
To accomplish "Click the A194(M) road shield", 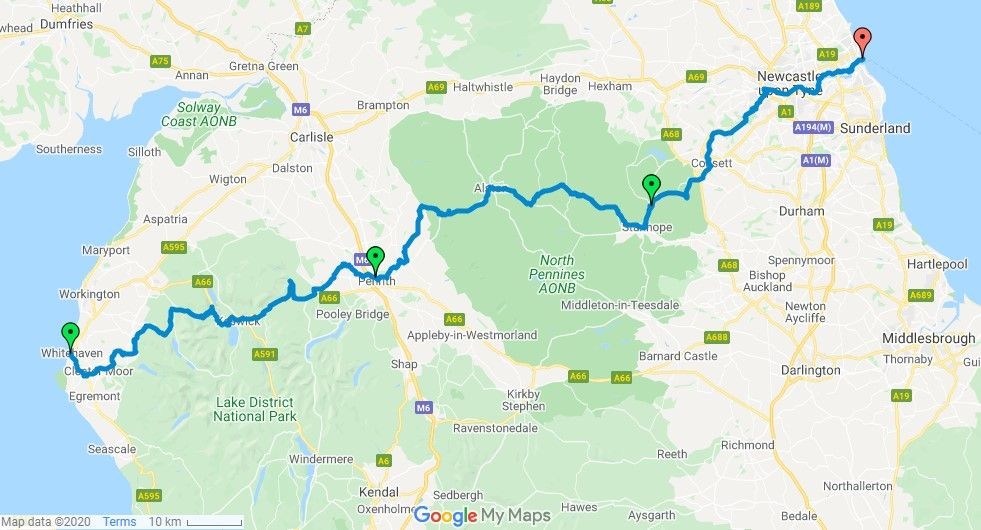I will pos(813,128).
